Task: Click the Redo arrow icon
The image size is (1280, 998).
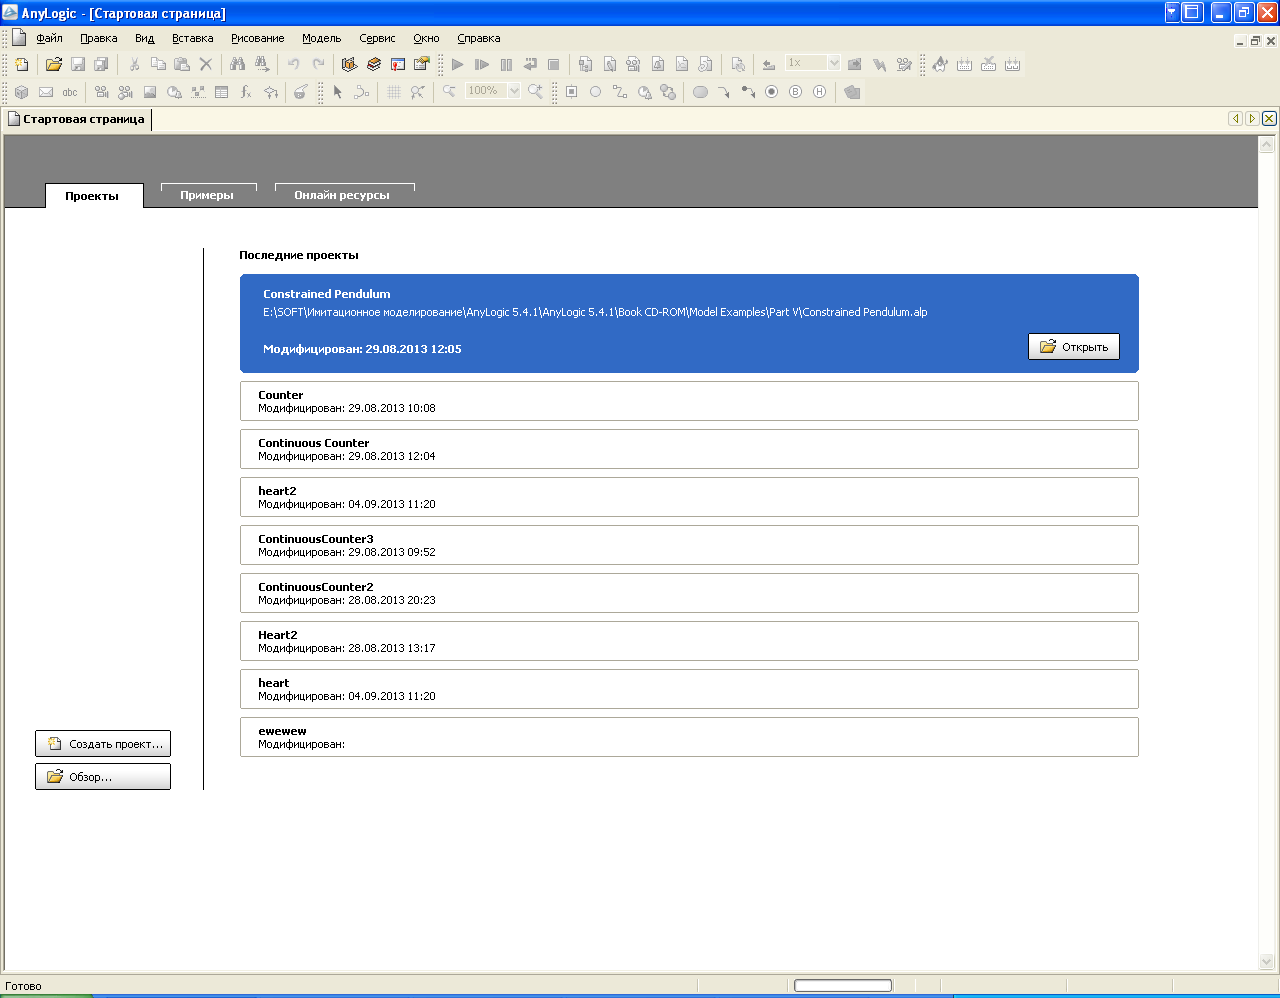Action: tap(318, 64)
